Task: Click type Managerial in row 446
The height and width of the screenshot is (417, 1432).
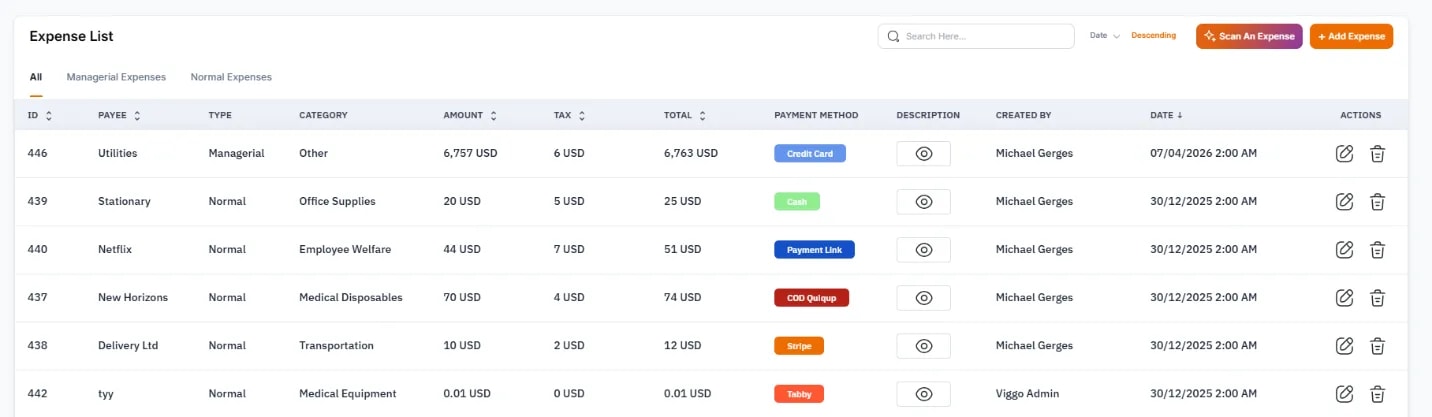Action: click(236, 154)
